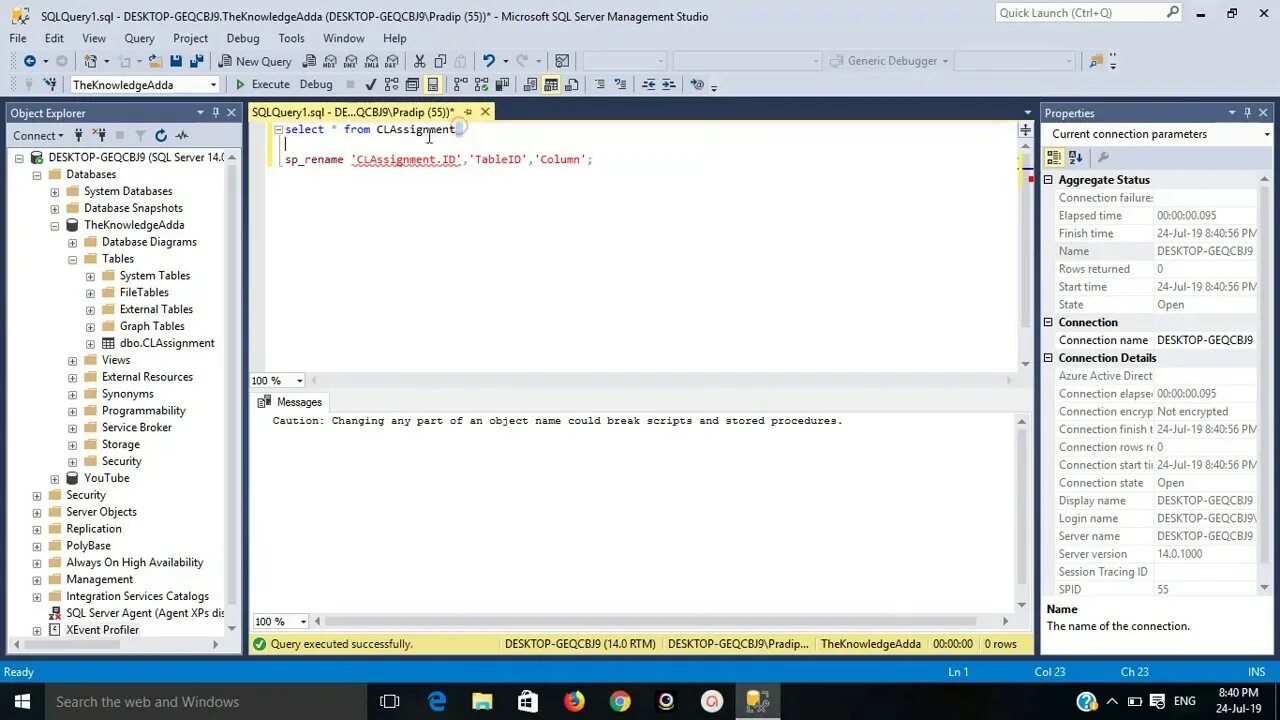Viewport: 1280px width, 720px height.
Task: Select the Messages results tab
Action: tap(290, 402)
